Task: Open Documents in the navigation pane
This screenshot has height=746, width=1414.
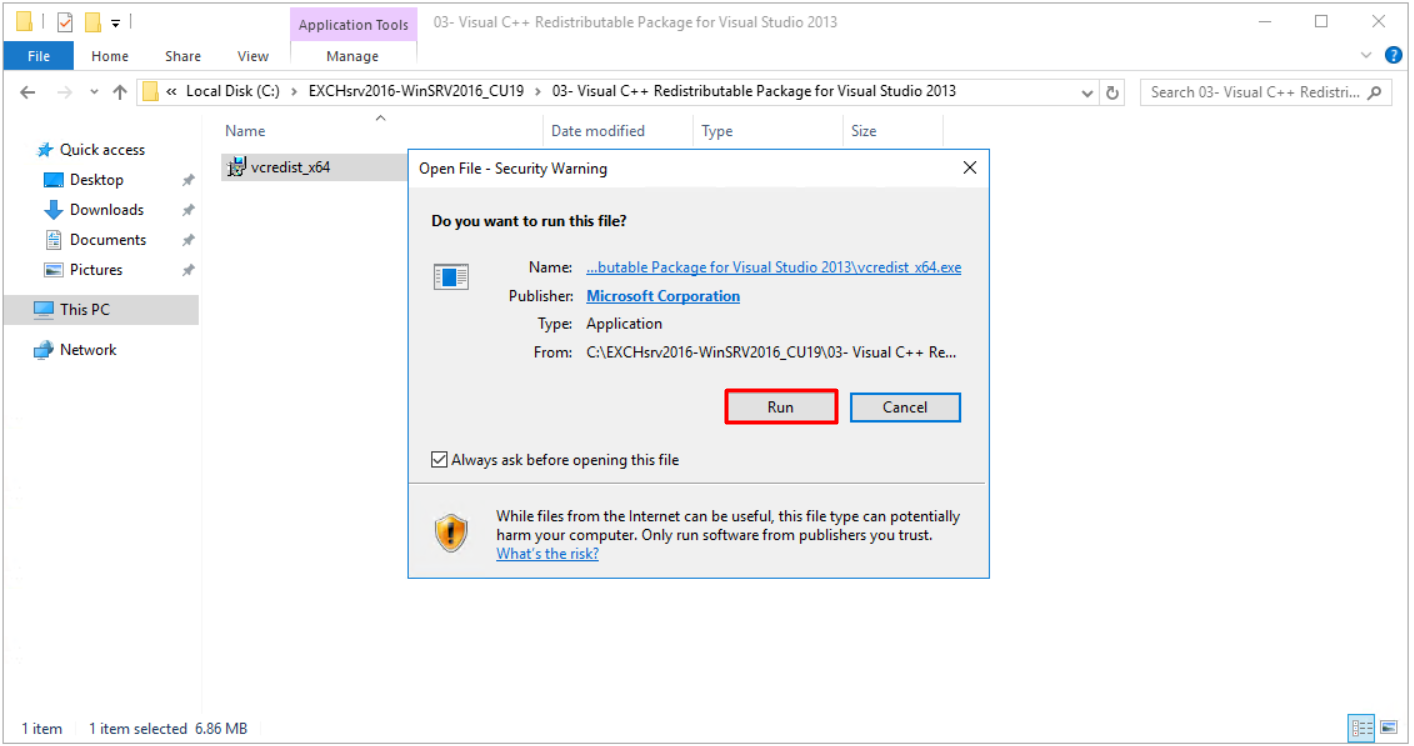Action: 108,239
